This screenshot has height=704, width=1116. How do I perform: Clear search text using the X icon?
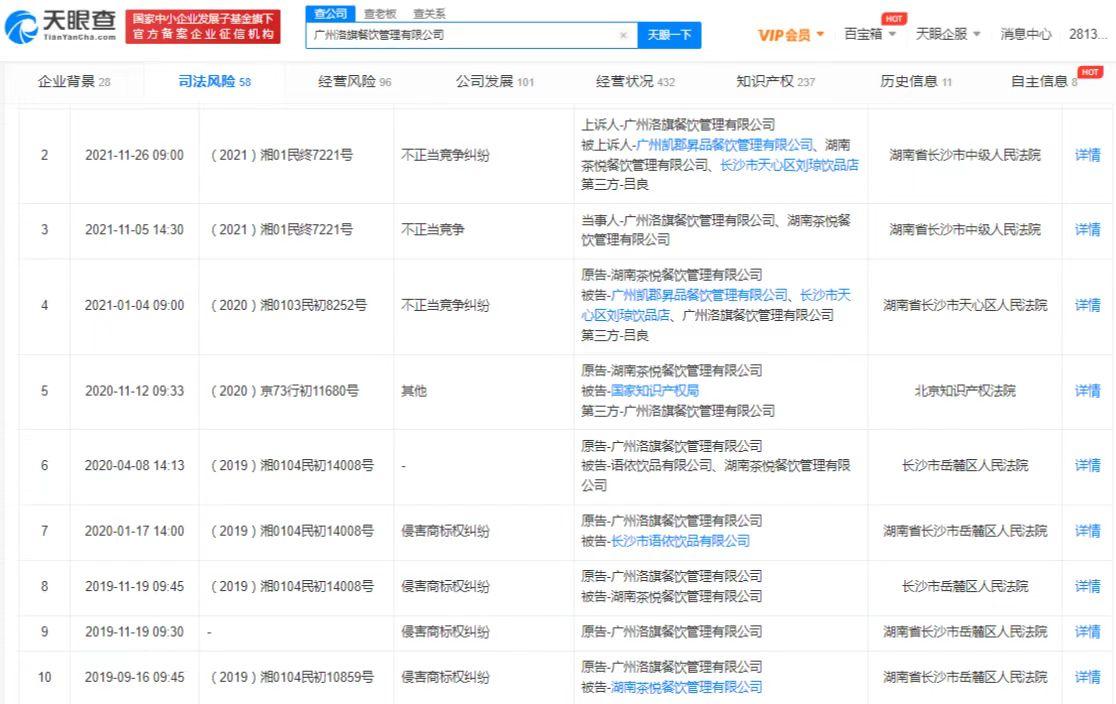(623, 34)
